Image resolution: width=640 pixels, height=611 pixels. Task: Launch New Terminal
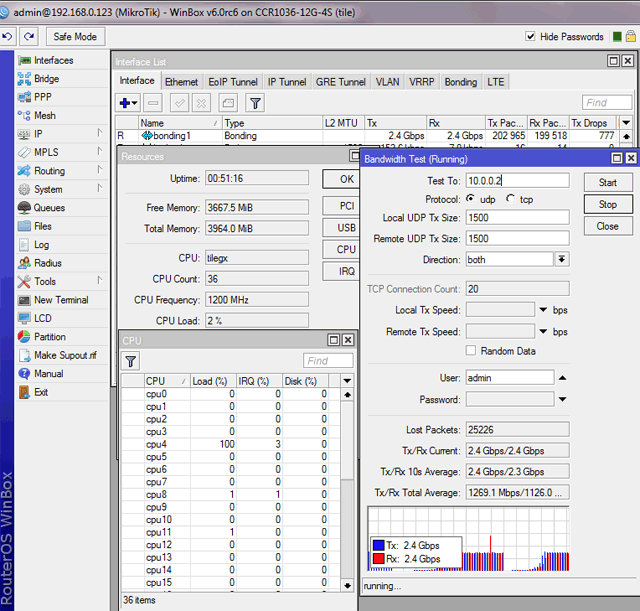tap(61, 300)
